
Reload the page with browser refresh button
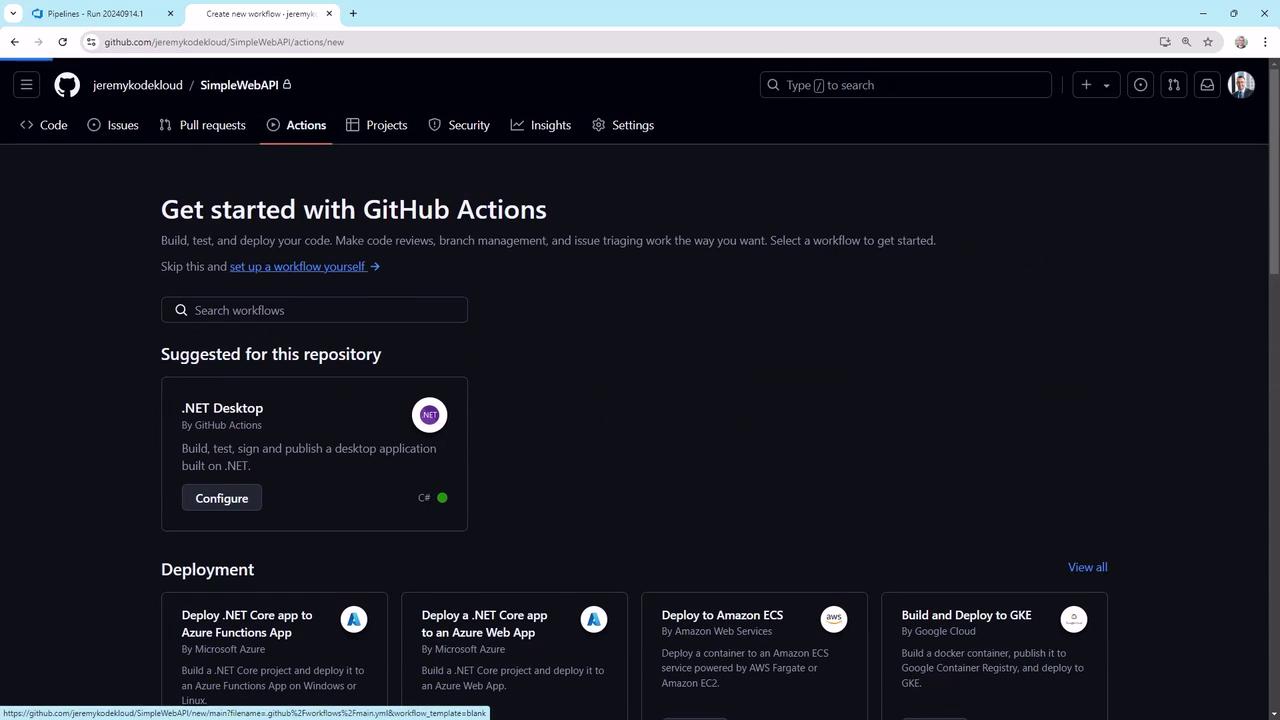62,42
